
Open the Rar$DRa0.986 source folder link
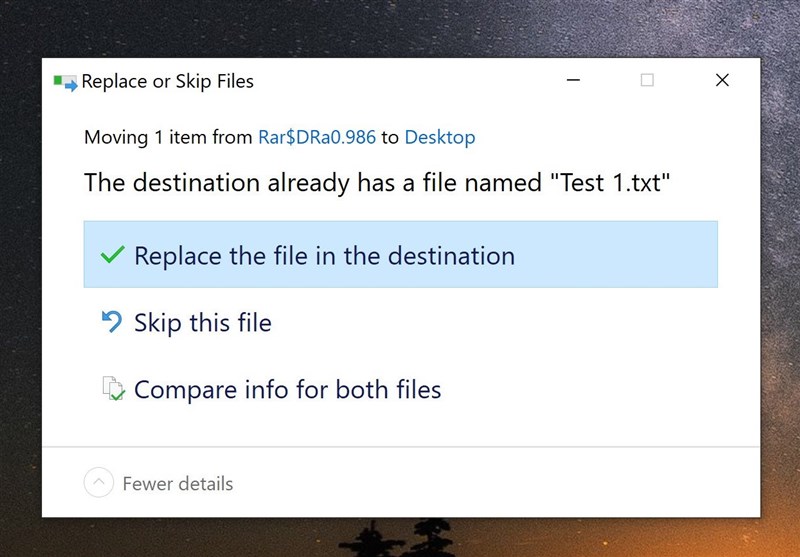[317, 137]
